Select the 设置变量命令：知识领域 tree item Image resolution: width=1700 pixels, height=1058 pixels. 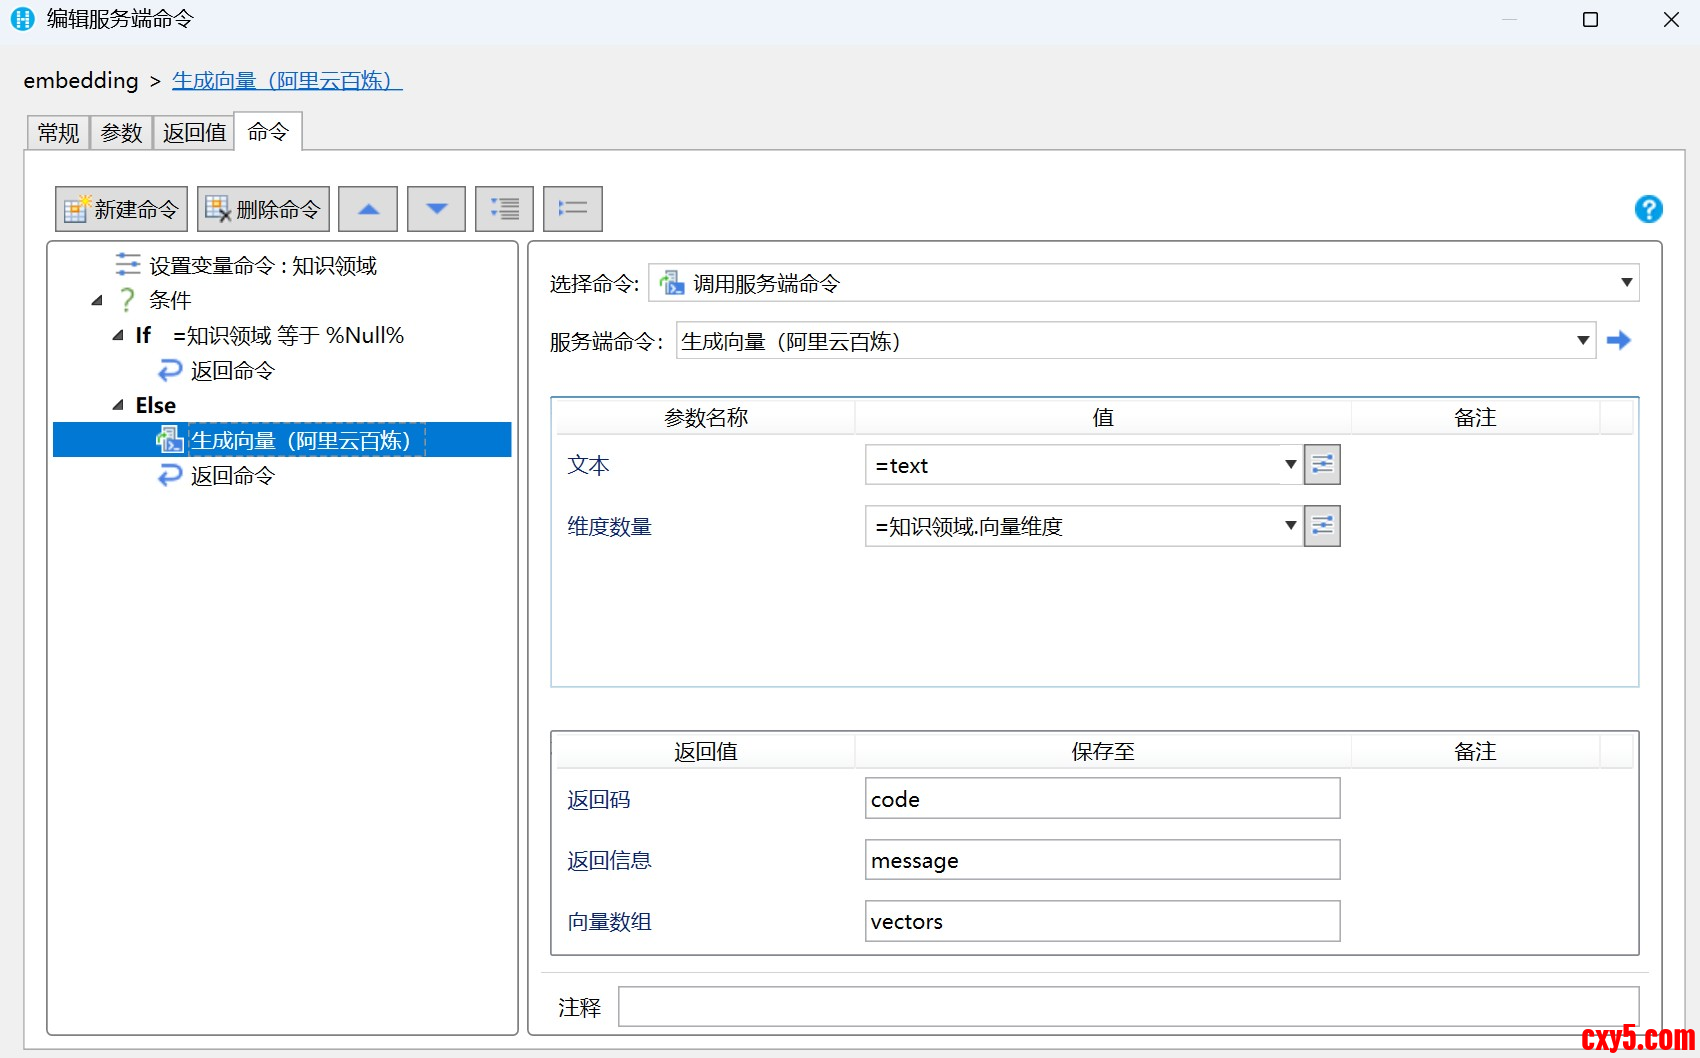[262, 265]
